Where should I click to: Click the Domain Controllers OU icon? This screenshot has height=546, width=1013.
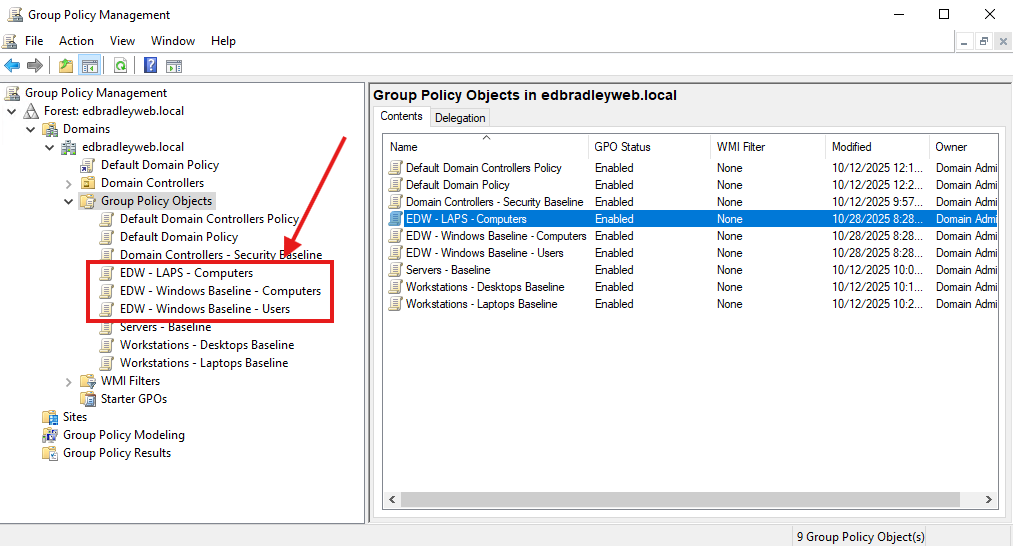coord(88,184)
